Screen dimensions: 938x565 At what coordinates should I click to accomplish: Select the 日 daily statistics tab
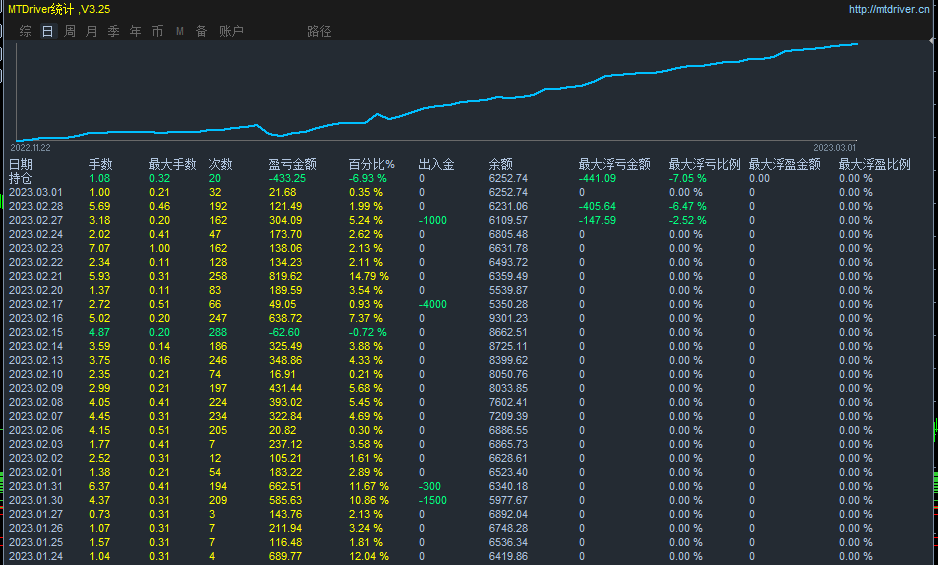[48, 31]
